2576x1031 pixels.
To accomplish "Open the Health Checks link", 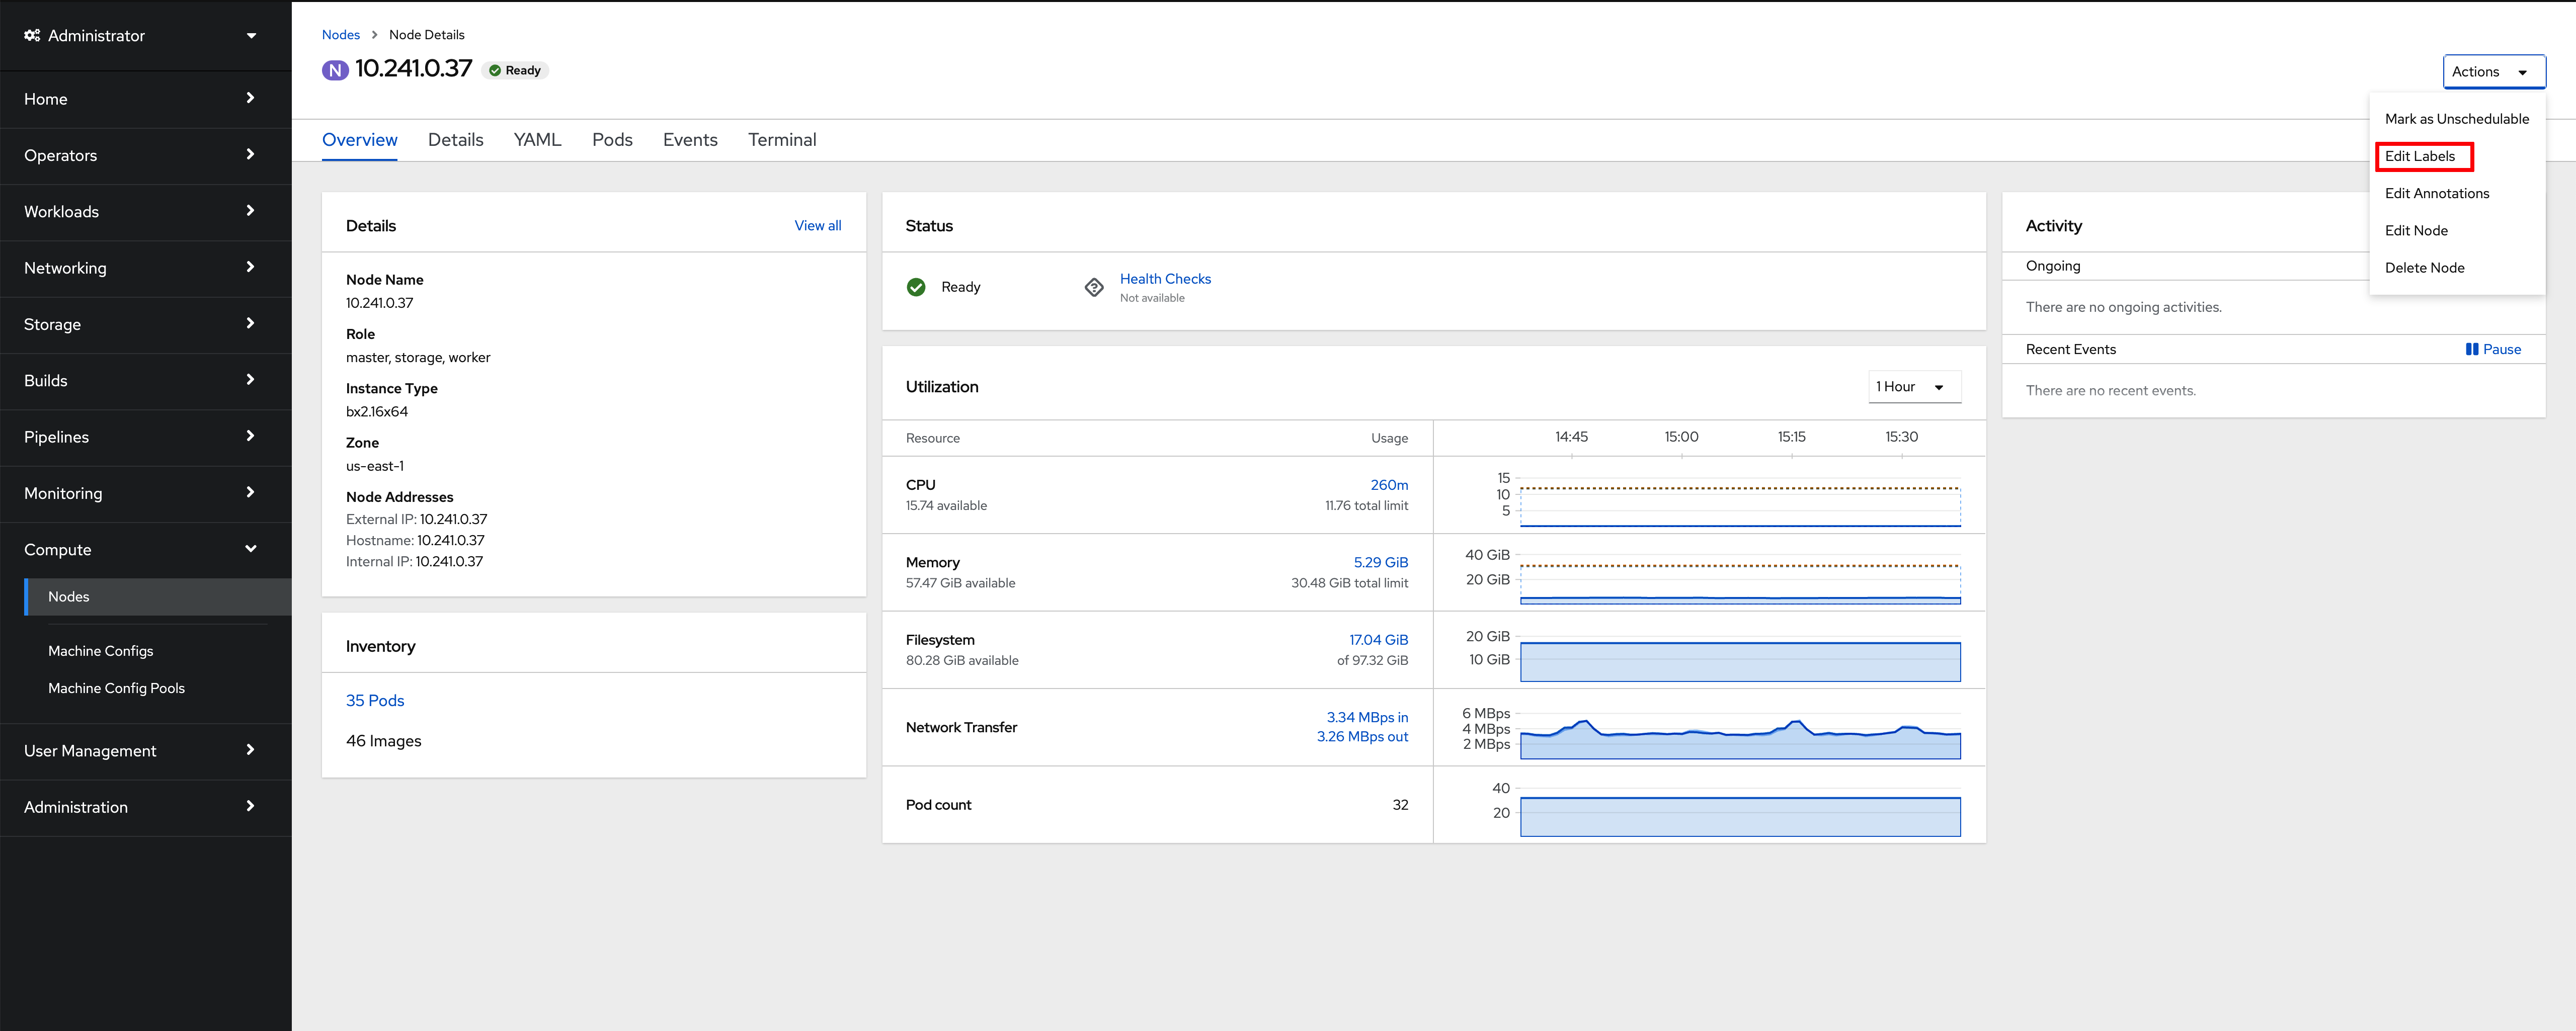I will (x=1165, y=279).
